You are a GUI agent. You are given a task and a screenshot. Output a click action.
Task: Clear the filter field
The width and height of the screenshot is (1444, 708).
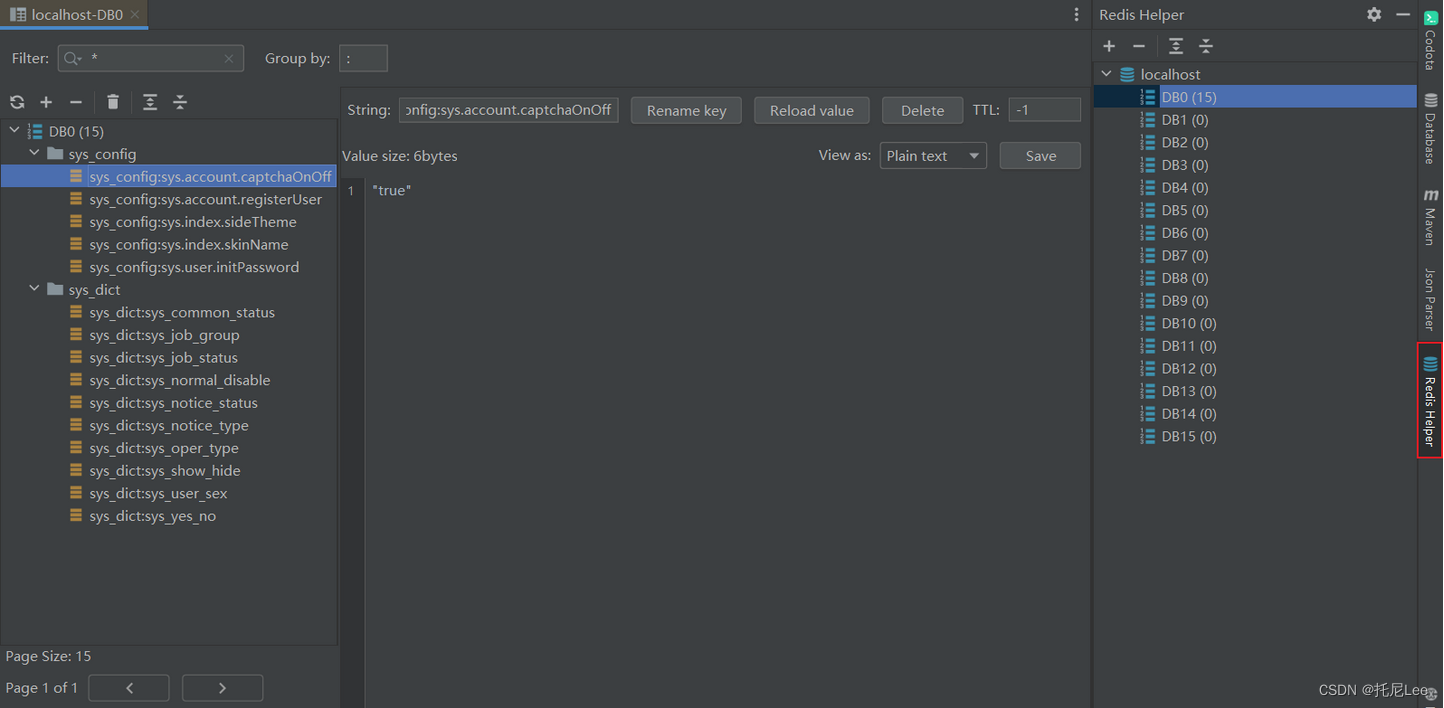pyautogui.click(x=229, y=59)
